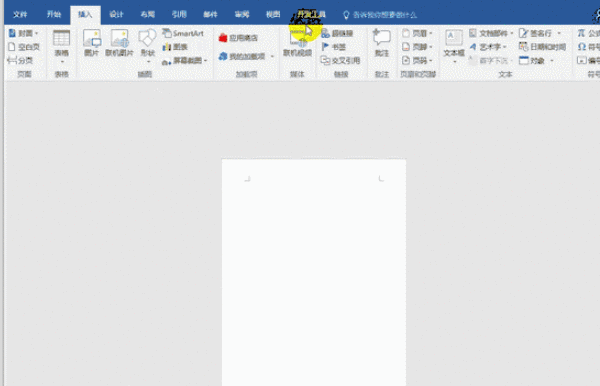600x386 pixels.
Task: Insert a chart (图表)
Action: (x=175, y=47)
